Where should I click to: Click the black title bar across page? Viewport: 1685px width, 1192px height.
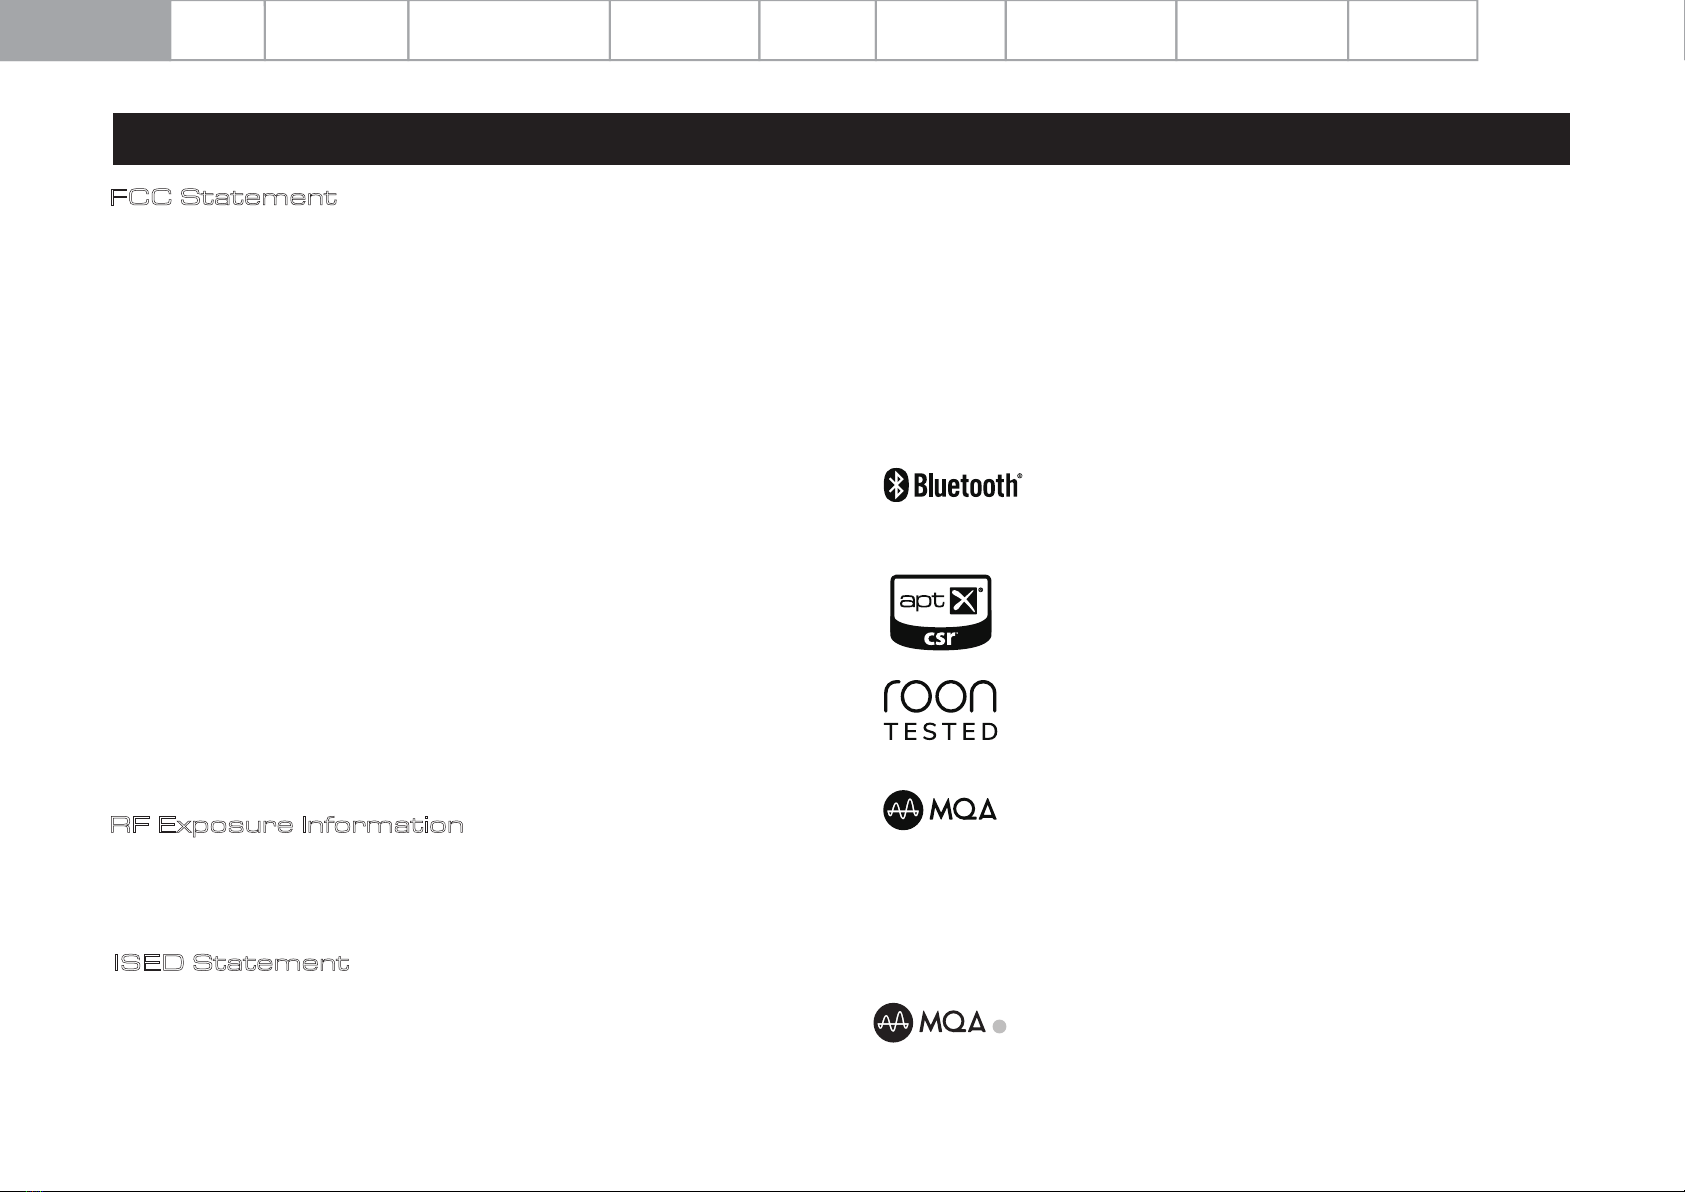click(840, 139)
